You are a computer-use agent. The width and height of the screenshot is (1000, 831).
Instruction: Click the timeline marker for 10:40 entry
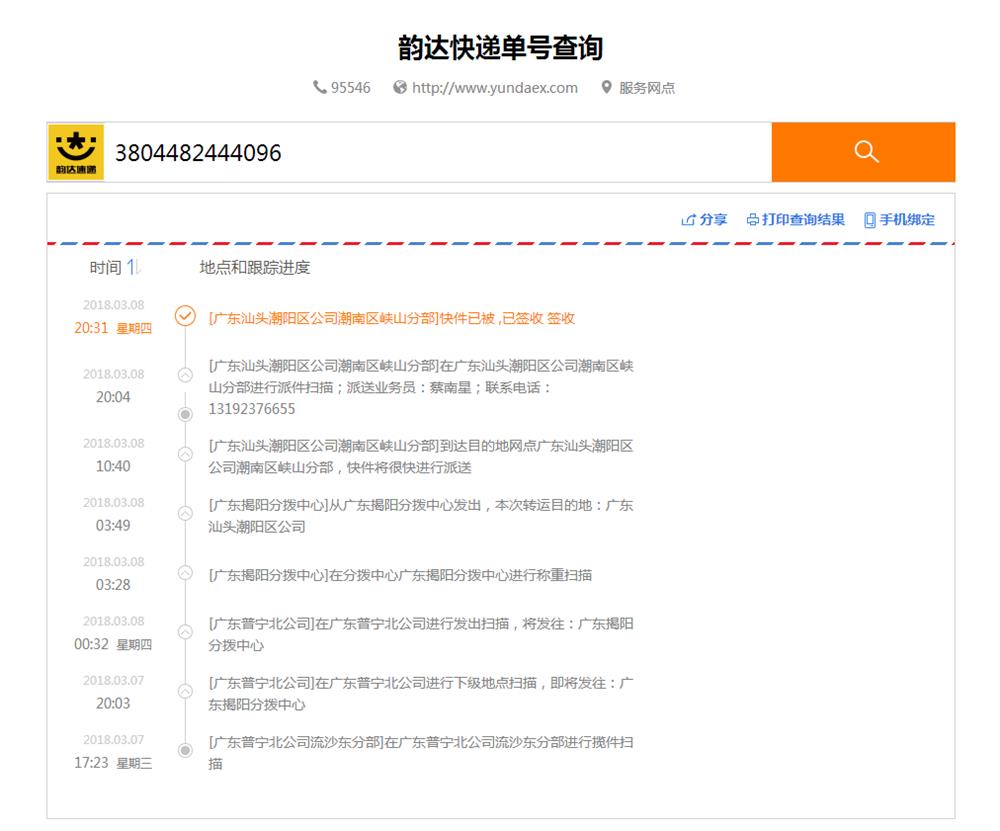coord(185,454)
